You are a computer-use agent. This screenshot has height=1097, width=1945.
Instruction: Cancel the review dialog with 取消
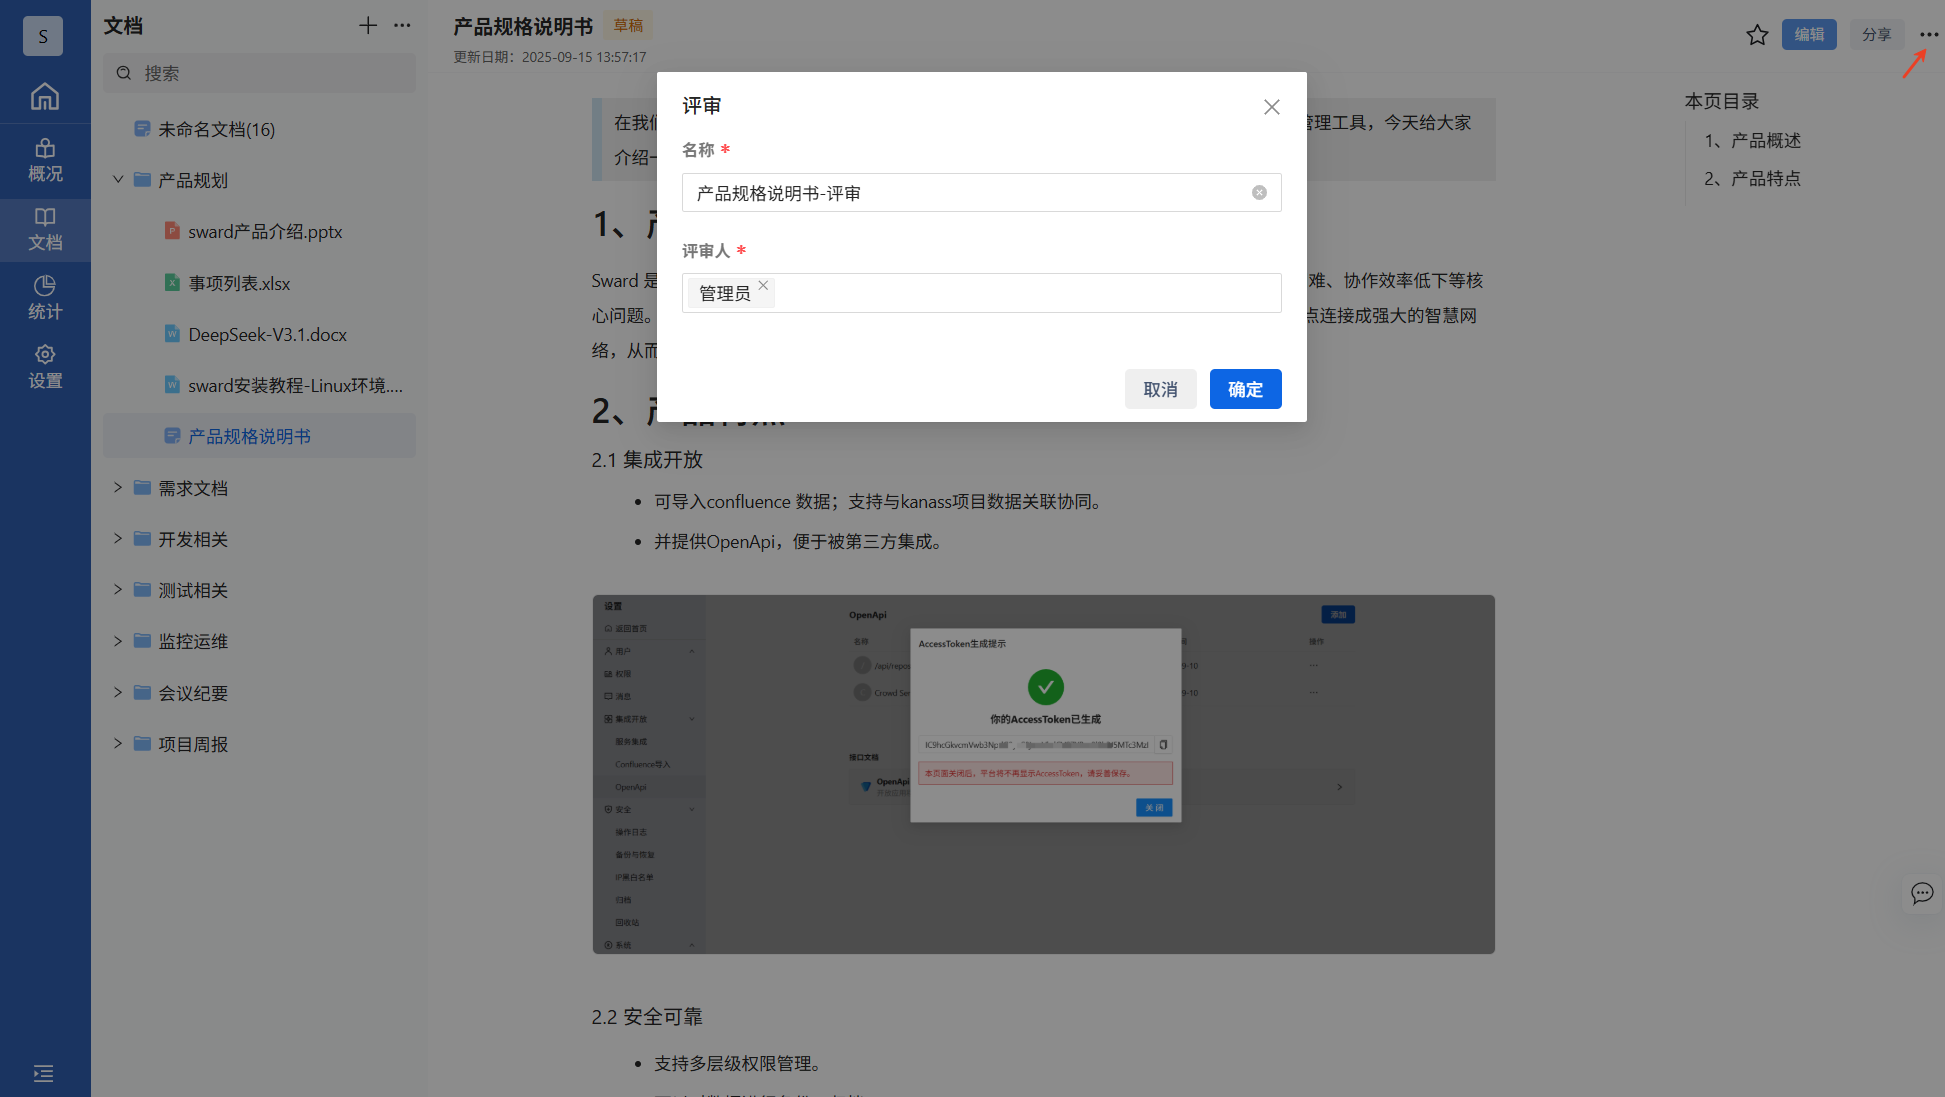pyautogui.click(x=1160, y=389)
